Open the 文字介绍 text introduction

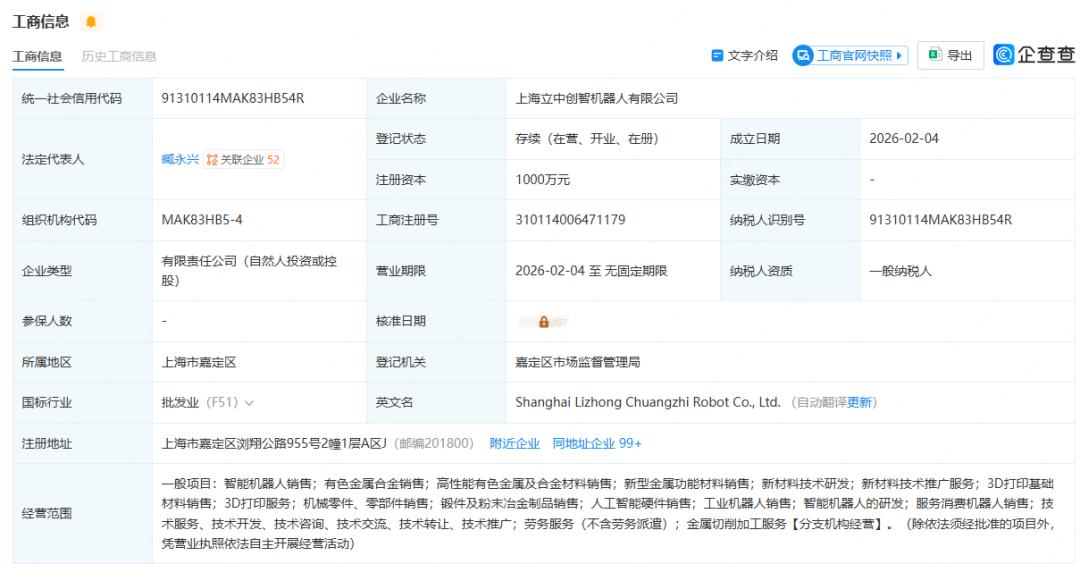[x=744, y=55]
